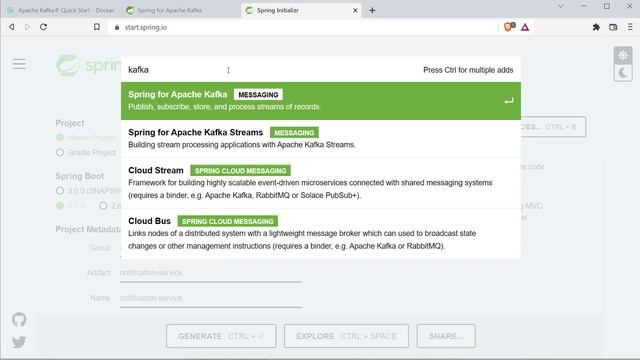Screen dimensions: 640x360
Task: Open the GitHub link icon
Action: click(19, 319)
